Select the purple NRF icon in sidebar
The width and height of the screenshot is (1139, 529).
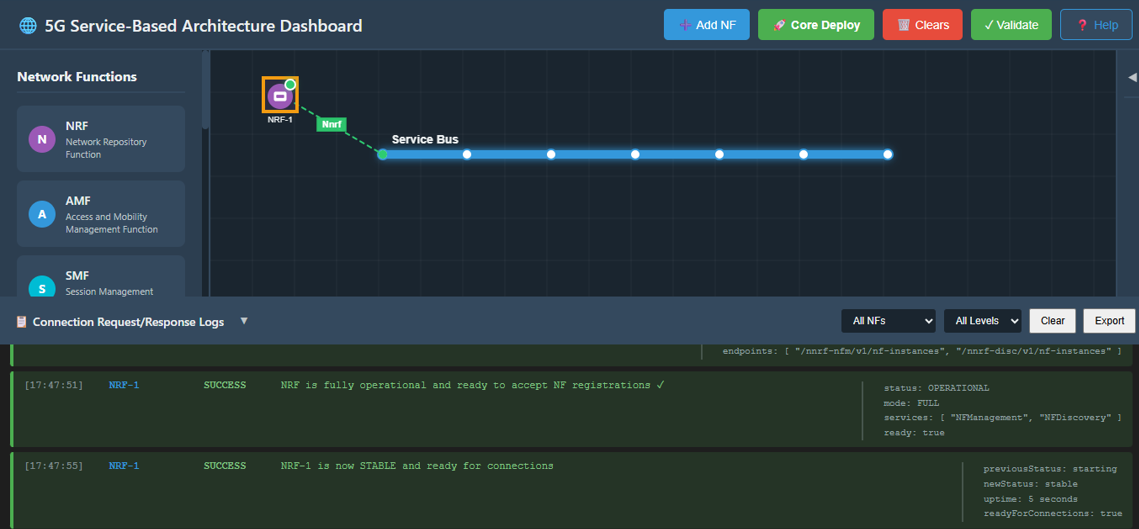click(42, 139)
